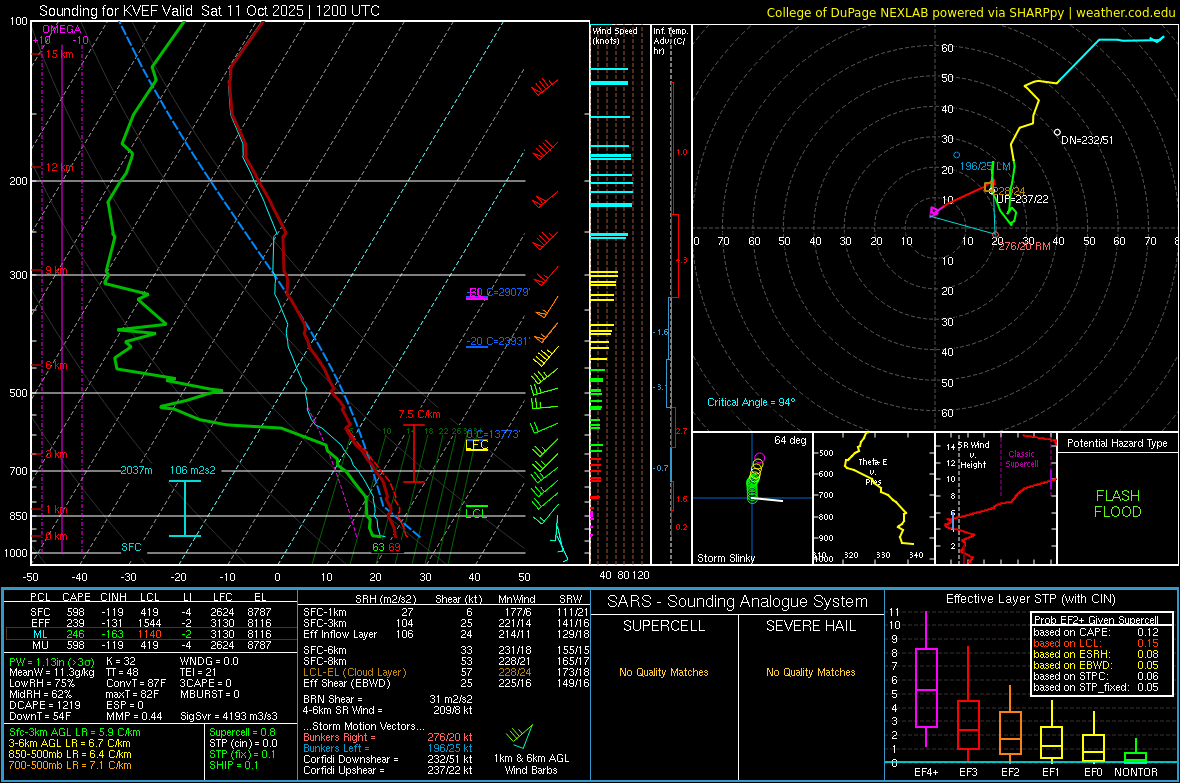The image size is (1180, 783).
Task: Click the 'EL C=29079' level marker
Action: point(499,292)
